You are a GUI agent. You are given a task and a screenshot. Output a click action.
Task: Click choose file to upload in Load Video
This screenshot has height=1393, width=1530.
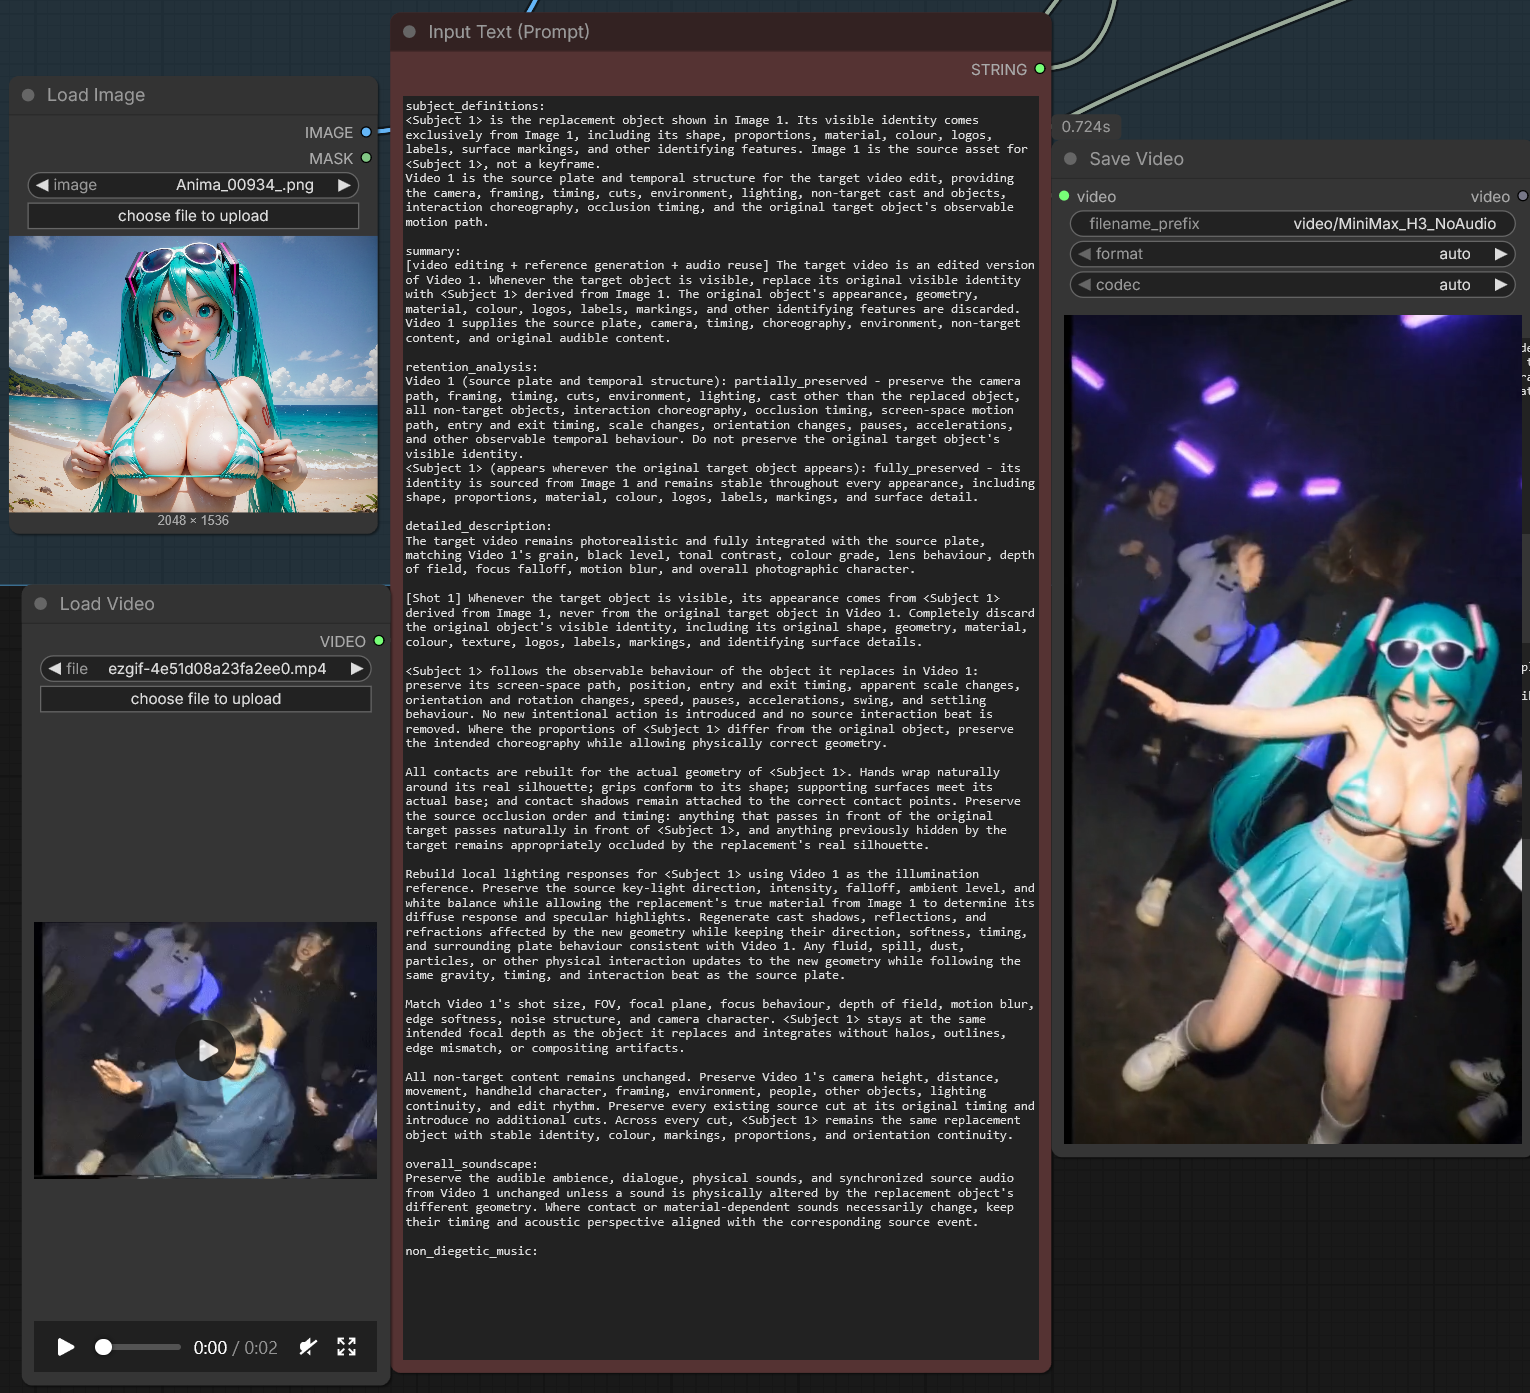(x=205, y=699)
